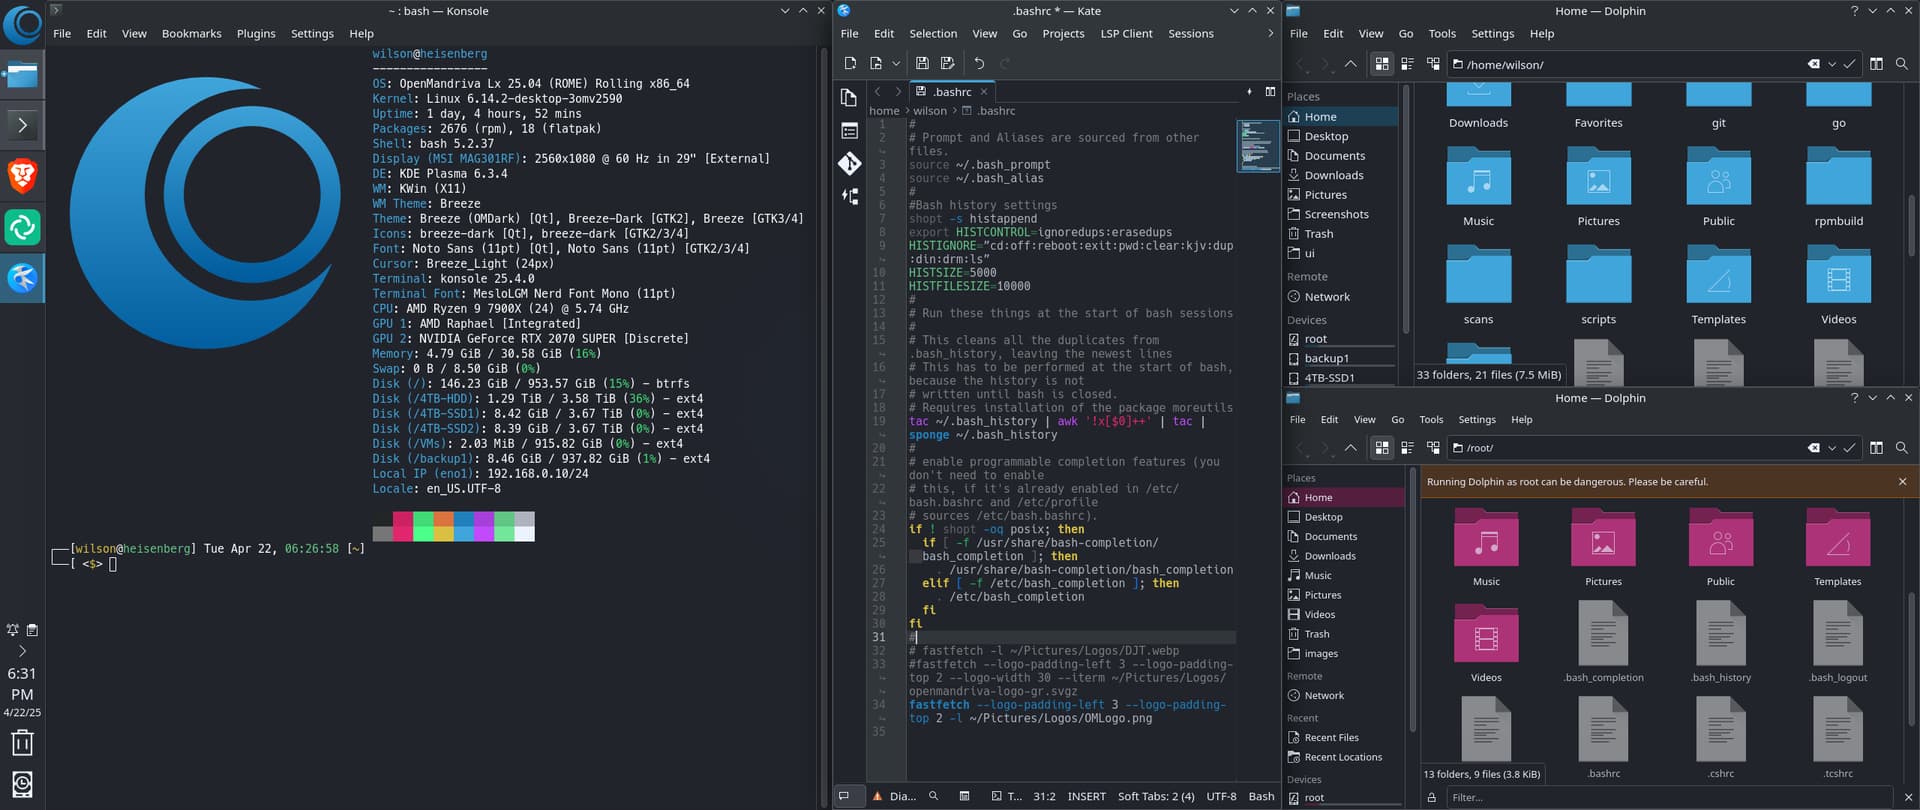
Task: Save the .bashrc file in Kate
Action: coord(922,63)
